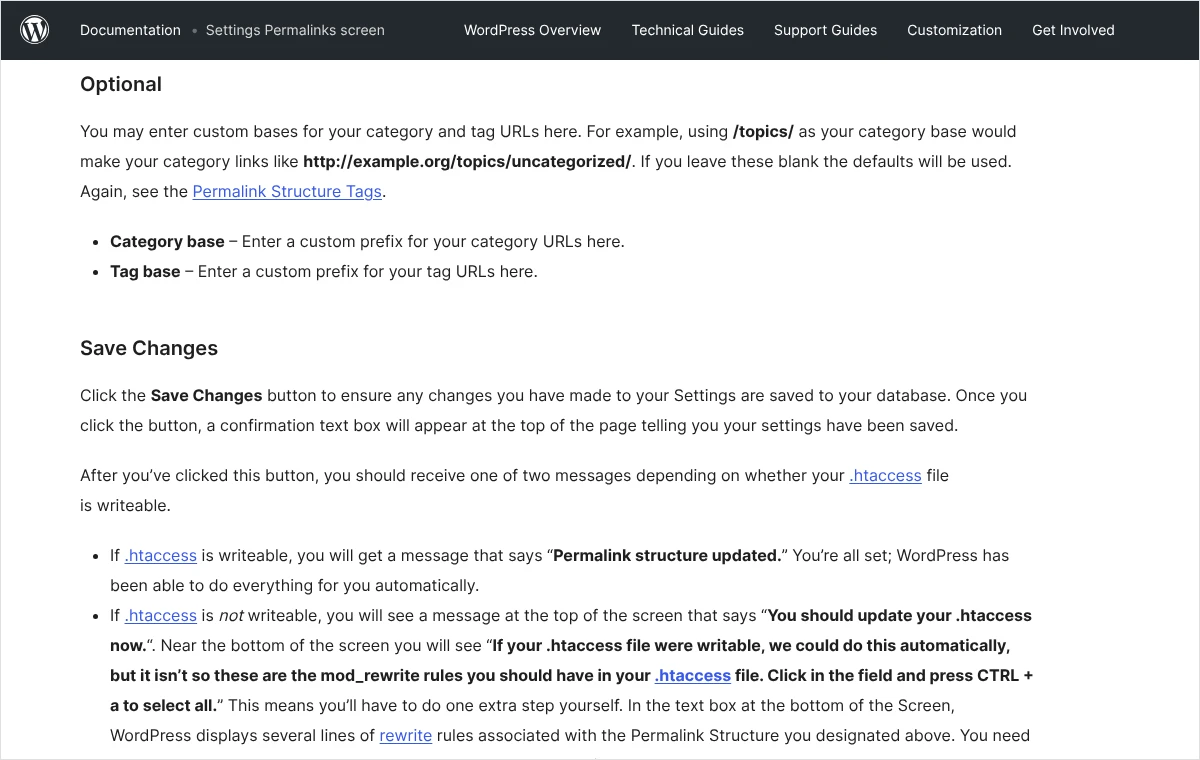Click the Save Changes section heading

(x=149, y=348)
